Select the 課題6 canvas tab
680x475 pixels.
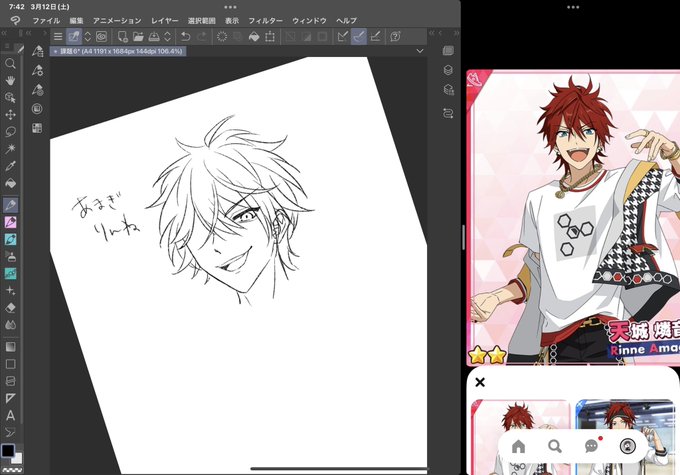(x=118, y=51)
